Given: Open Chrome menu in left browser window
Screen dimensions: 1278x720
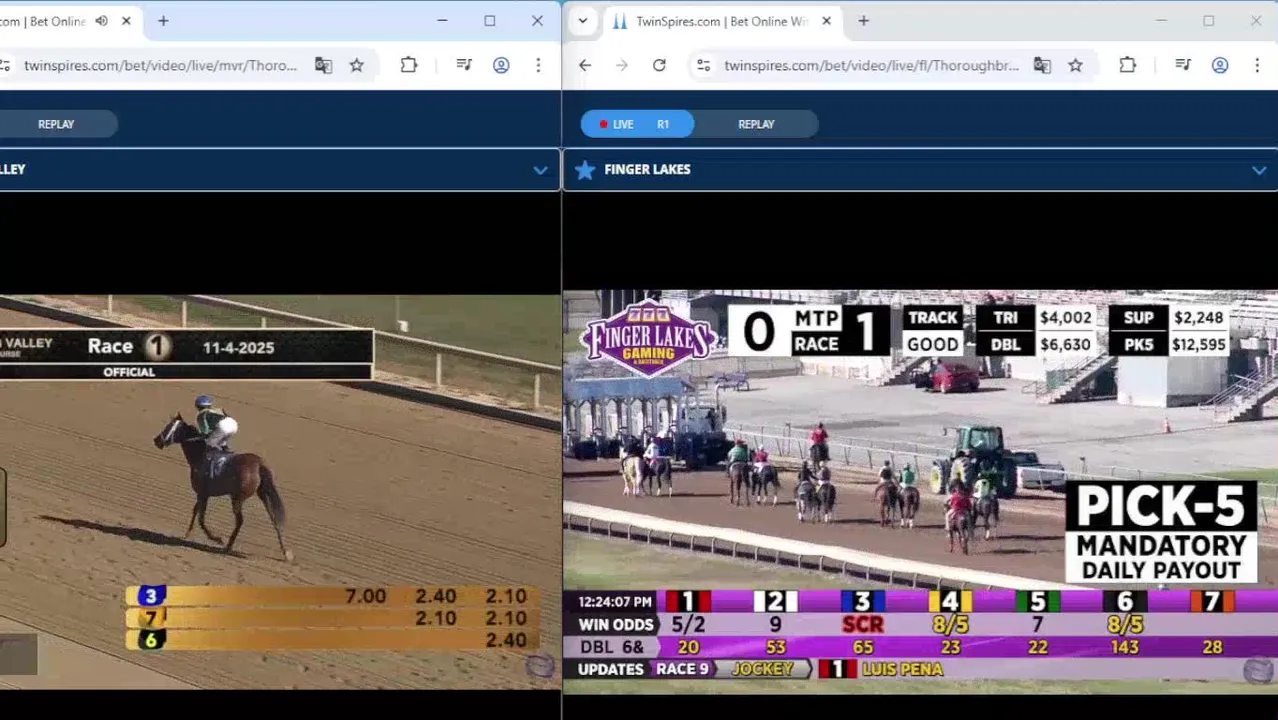Looking at the screenshot, I should pyautogui.click(x=538, y=65).
